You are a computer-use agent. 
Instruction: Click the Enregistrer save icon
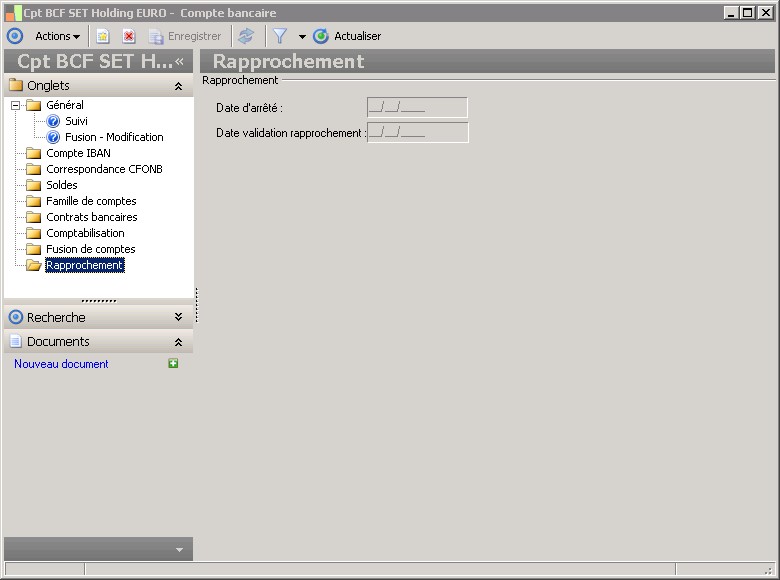(156, 36)
